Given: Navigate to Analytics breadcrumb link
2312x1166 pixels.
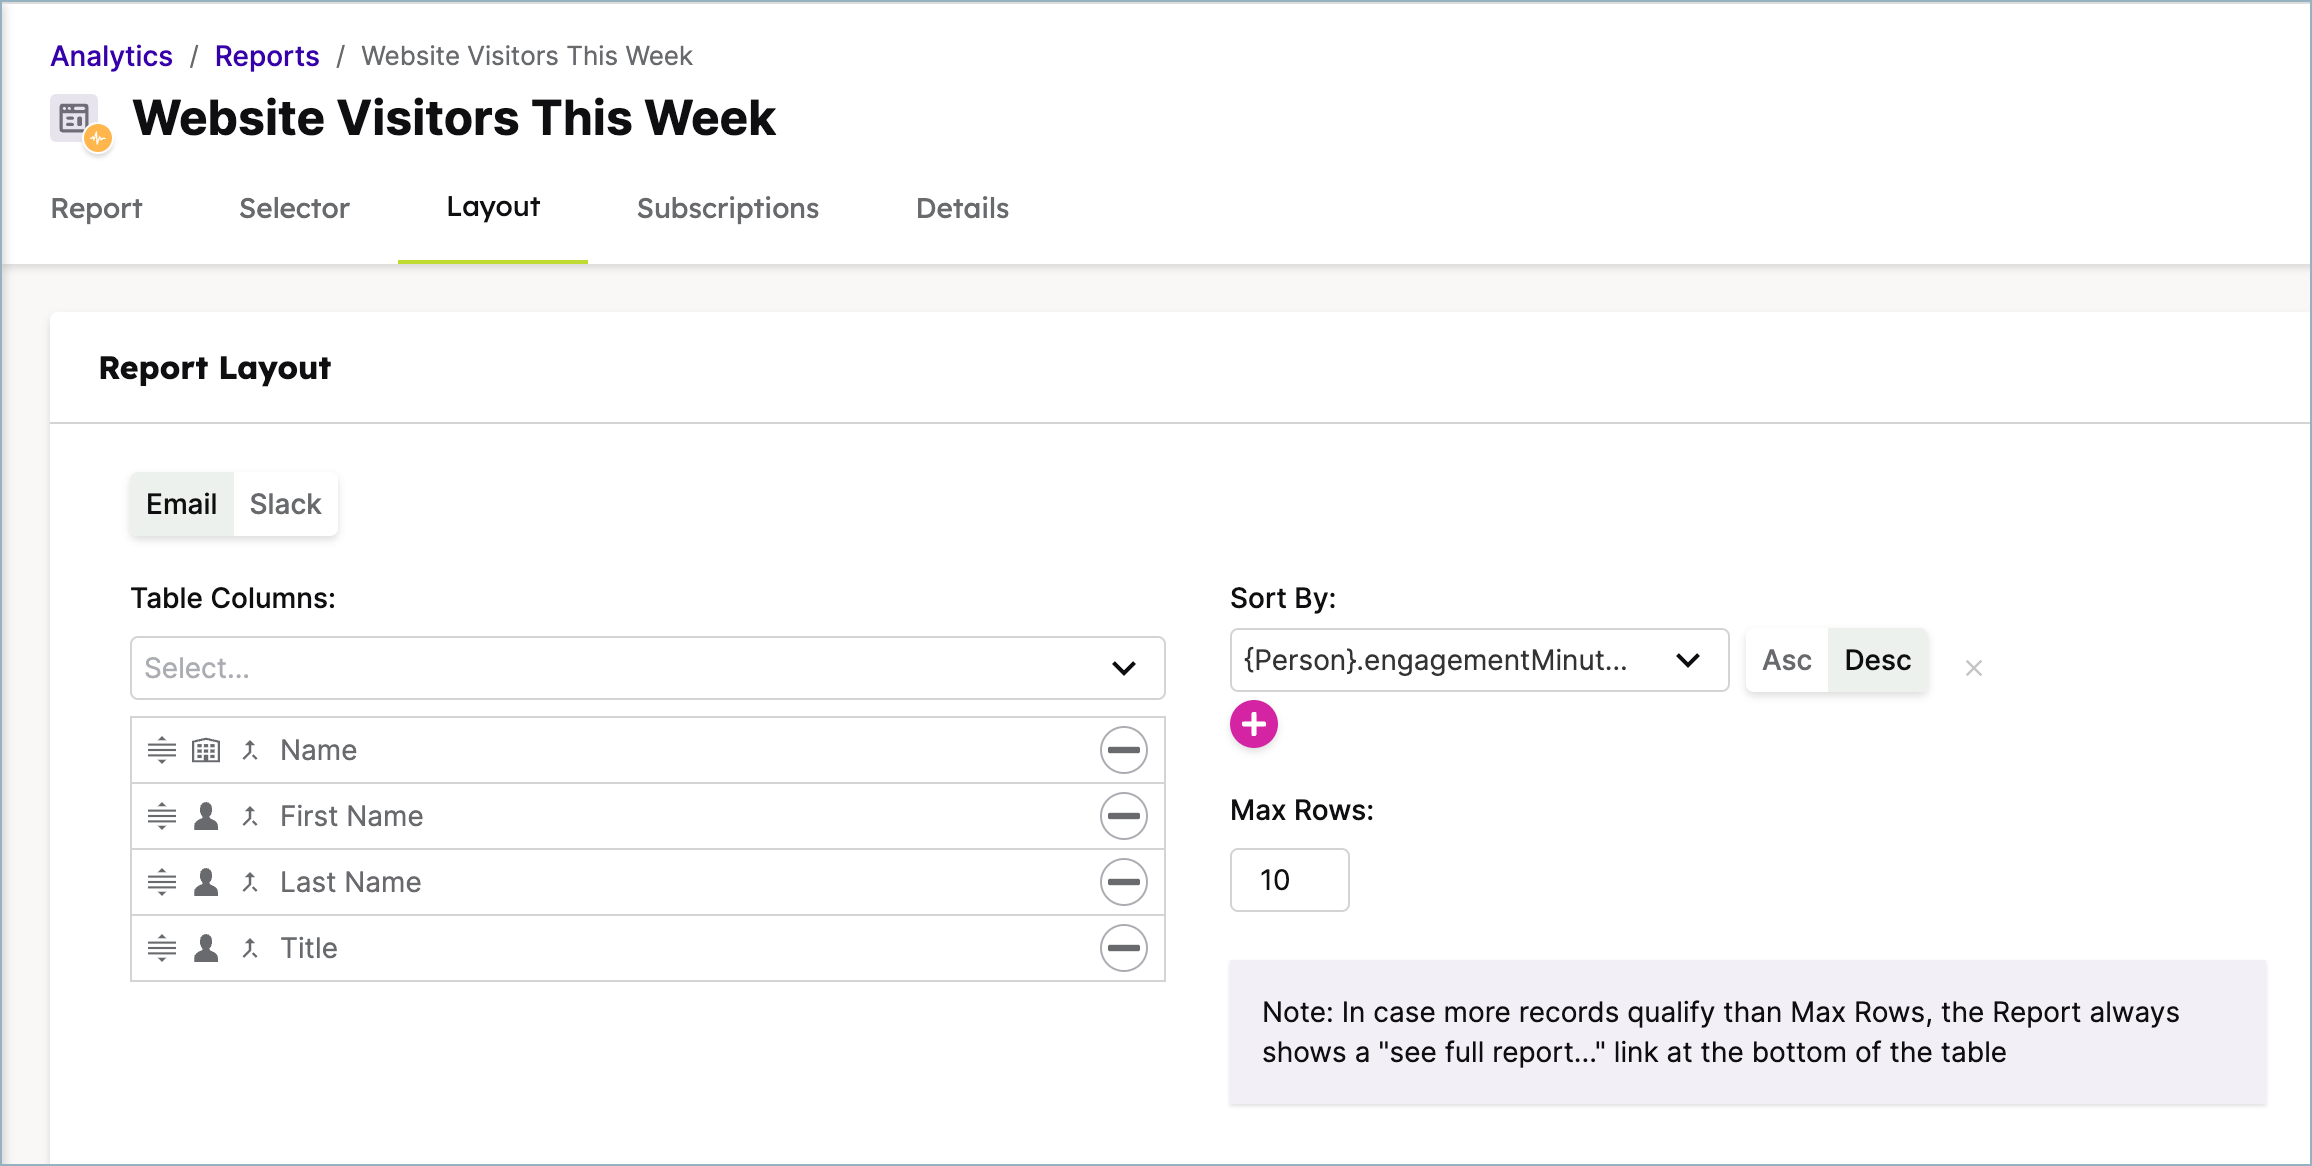Looking at the screenshot, I should 112,56.
